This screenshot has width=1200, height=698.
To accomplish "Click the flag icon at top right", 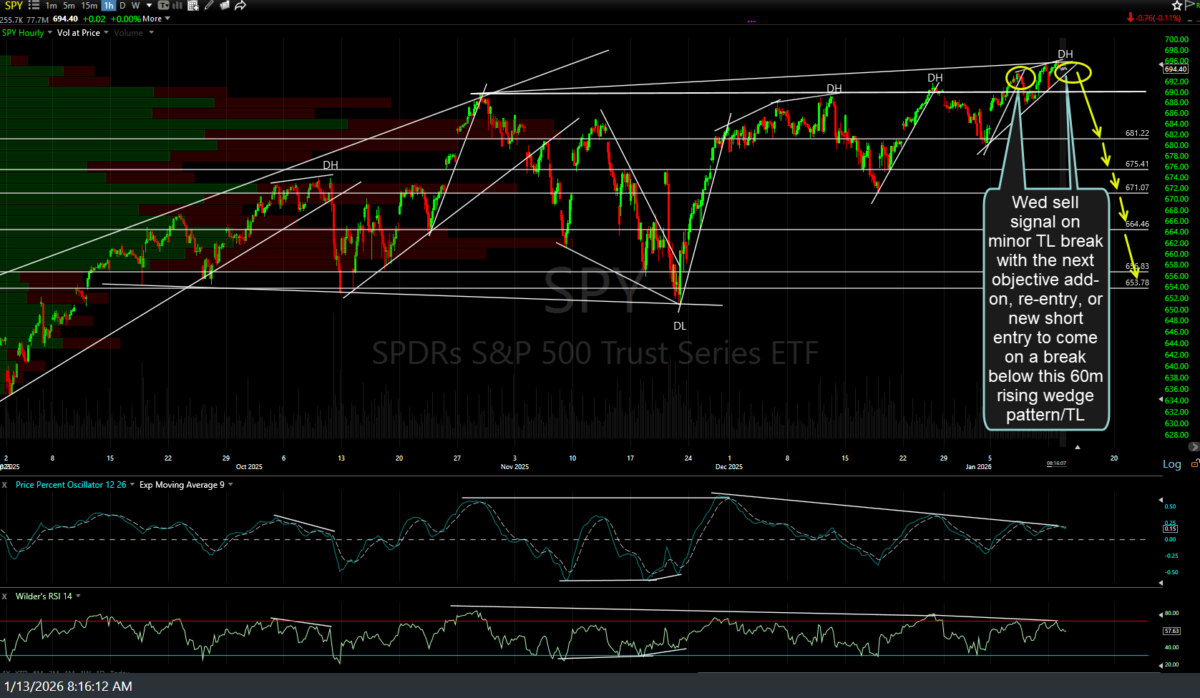I will [1190, 6].
